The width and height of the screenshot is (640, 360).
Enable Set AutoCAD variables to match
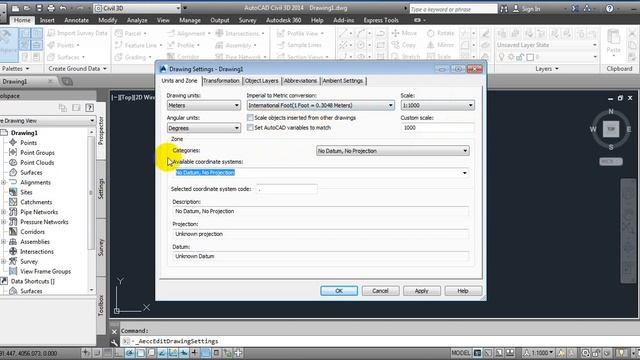pyautogui.click(x=250, y=128)
